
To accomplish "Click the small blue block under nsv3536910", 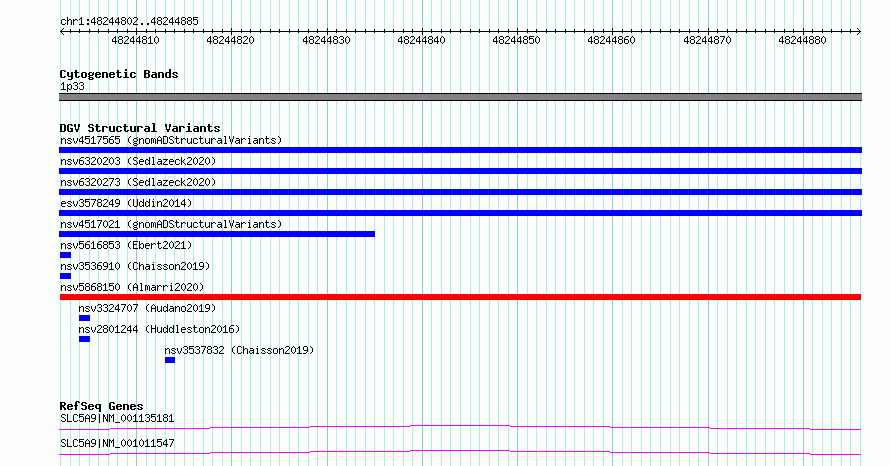I will pos(65,276).
